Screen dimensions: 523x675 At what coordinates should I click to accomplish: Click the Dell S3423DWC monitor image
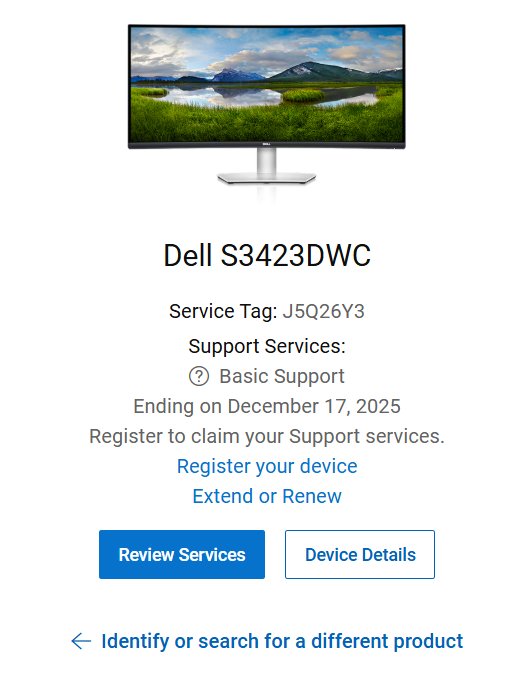266,105
